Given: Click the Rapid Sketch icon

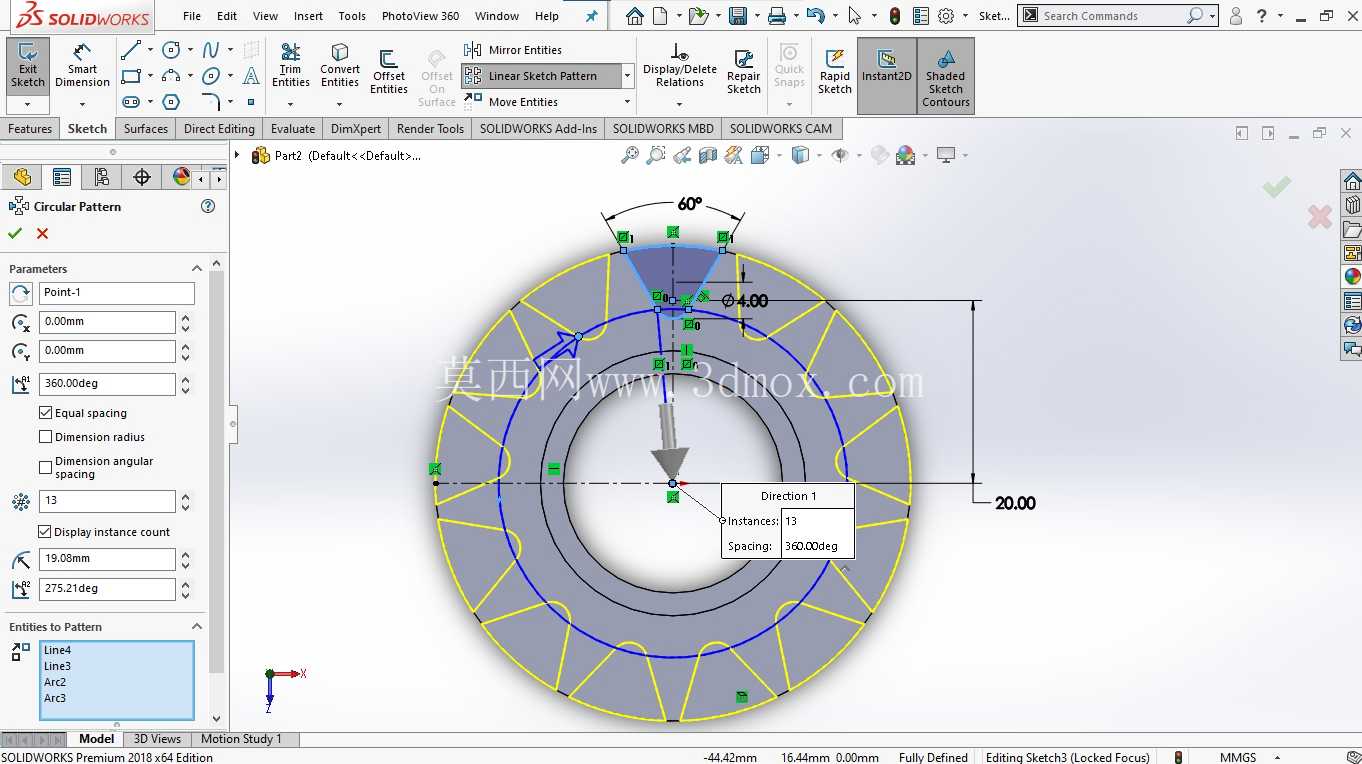Looking at the screenshot, I should [834, 72].
